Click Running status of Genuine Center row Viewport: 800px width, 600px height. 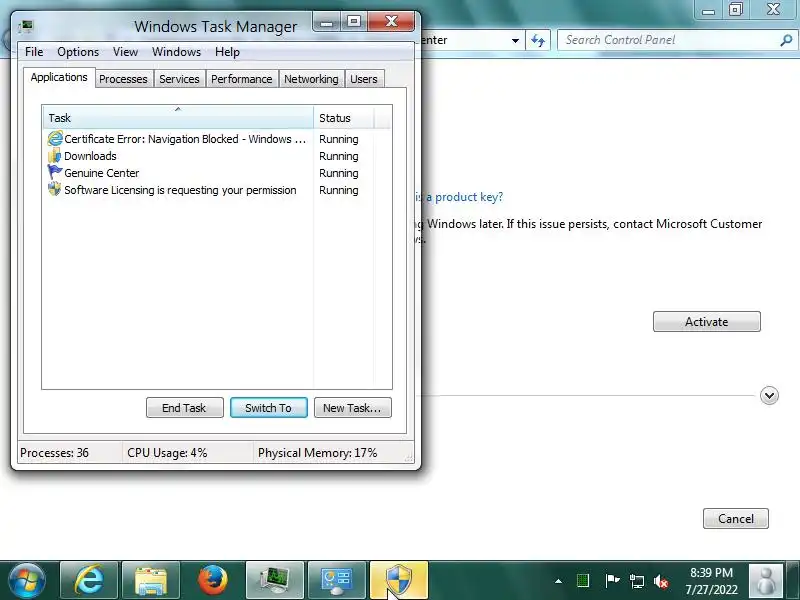click(339, 173)
